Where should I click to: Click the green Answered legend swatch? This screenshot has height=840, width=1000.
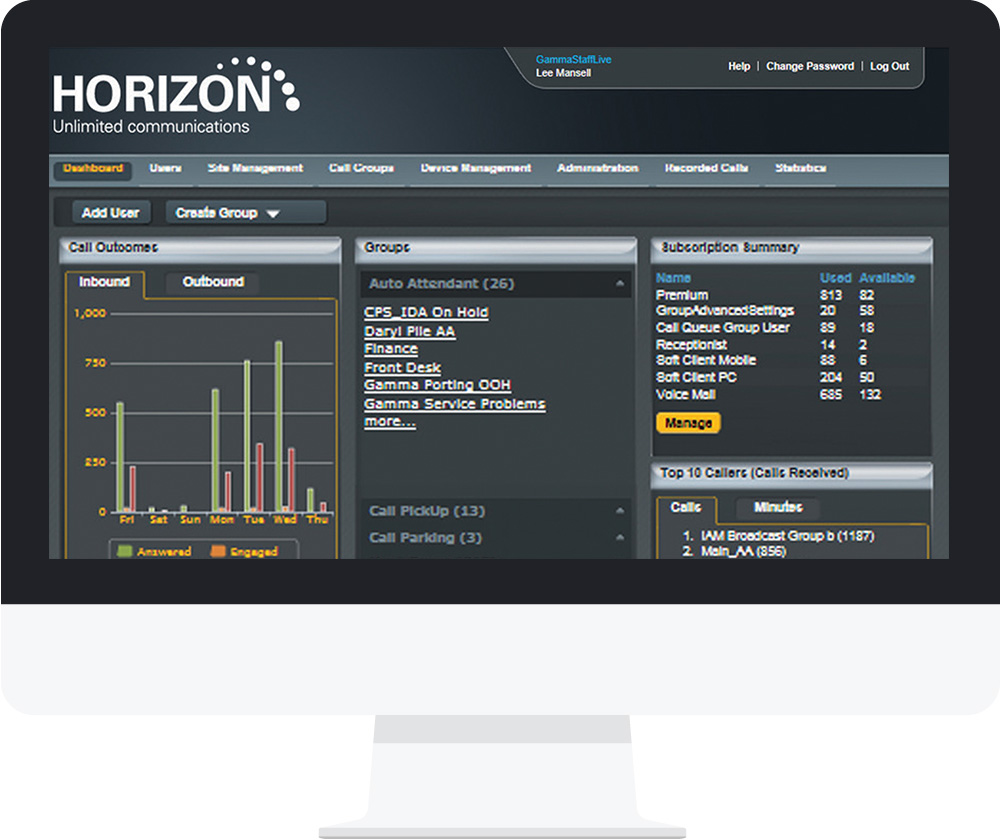[125, 551]
